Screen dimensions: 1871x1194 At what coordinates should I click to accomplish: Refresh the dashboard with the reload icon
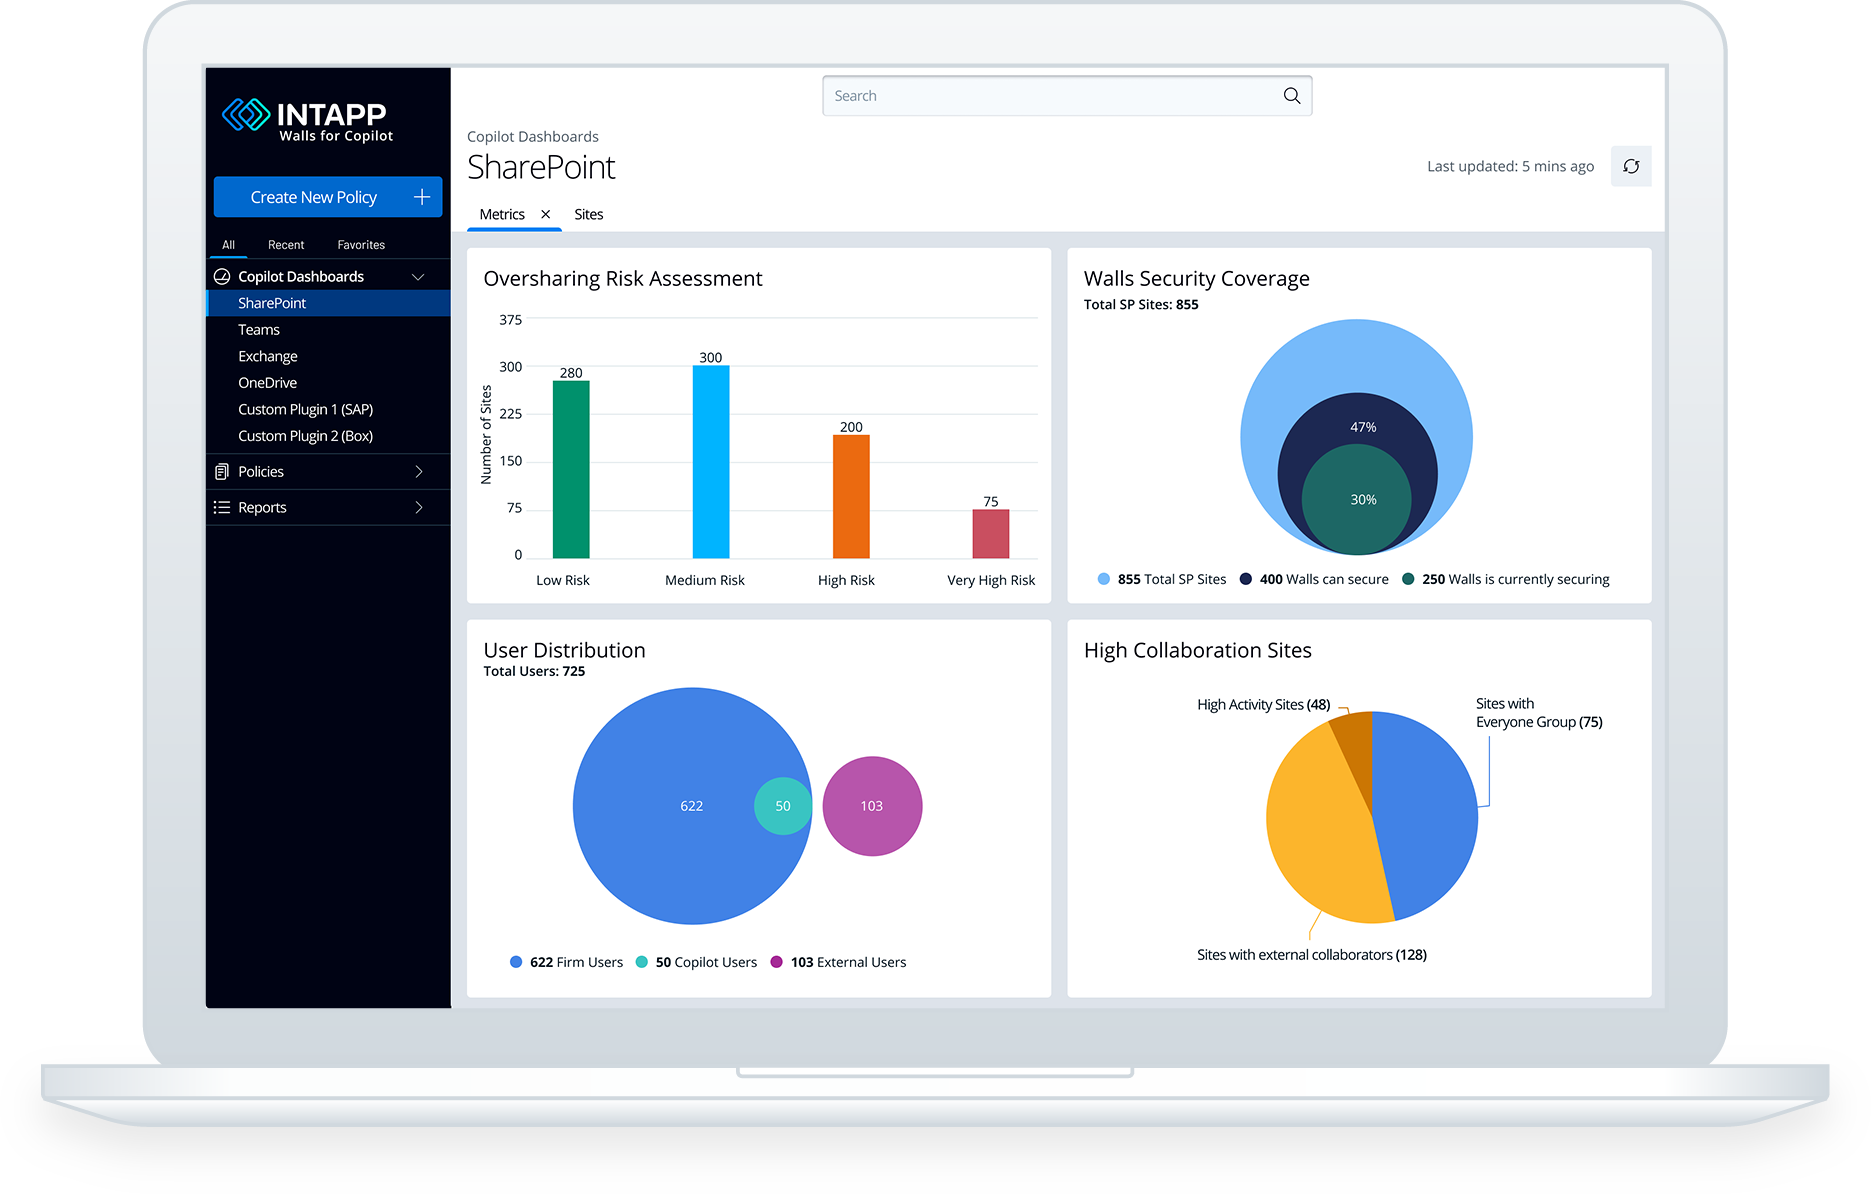coord(1631,166)
